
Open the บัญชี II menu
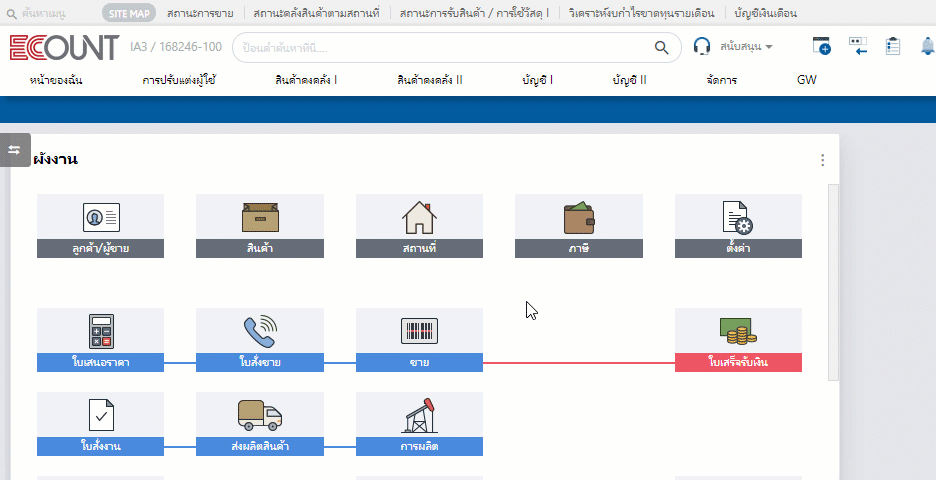pos(630,79)
